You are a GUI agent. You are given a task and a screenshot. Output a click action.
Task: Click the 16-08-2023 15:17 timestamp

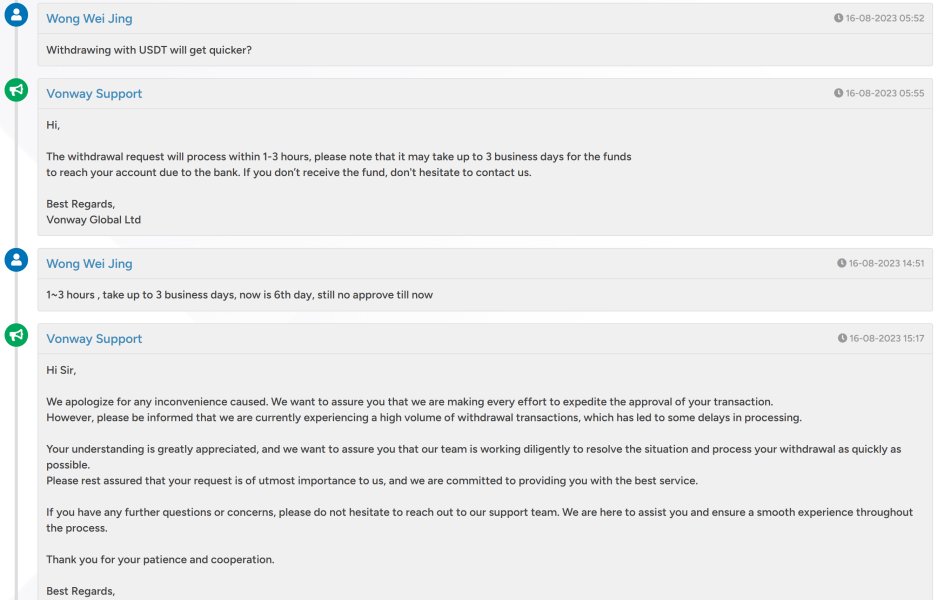[886, 338]
